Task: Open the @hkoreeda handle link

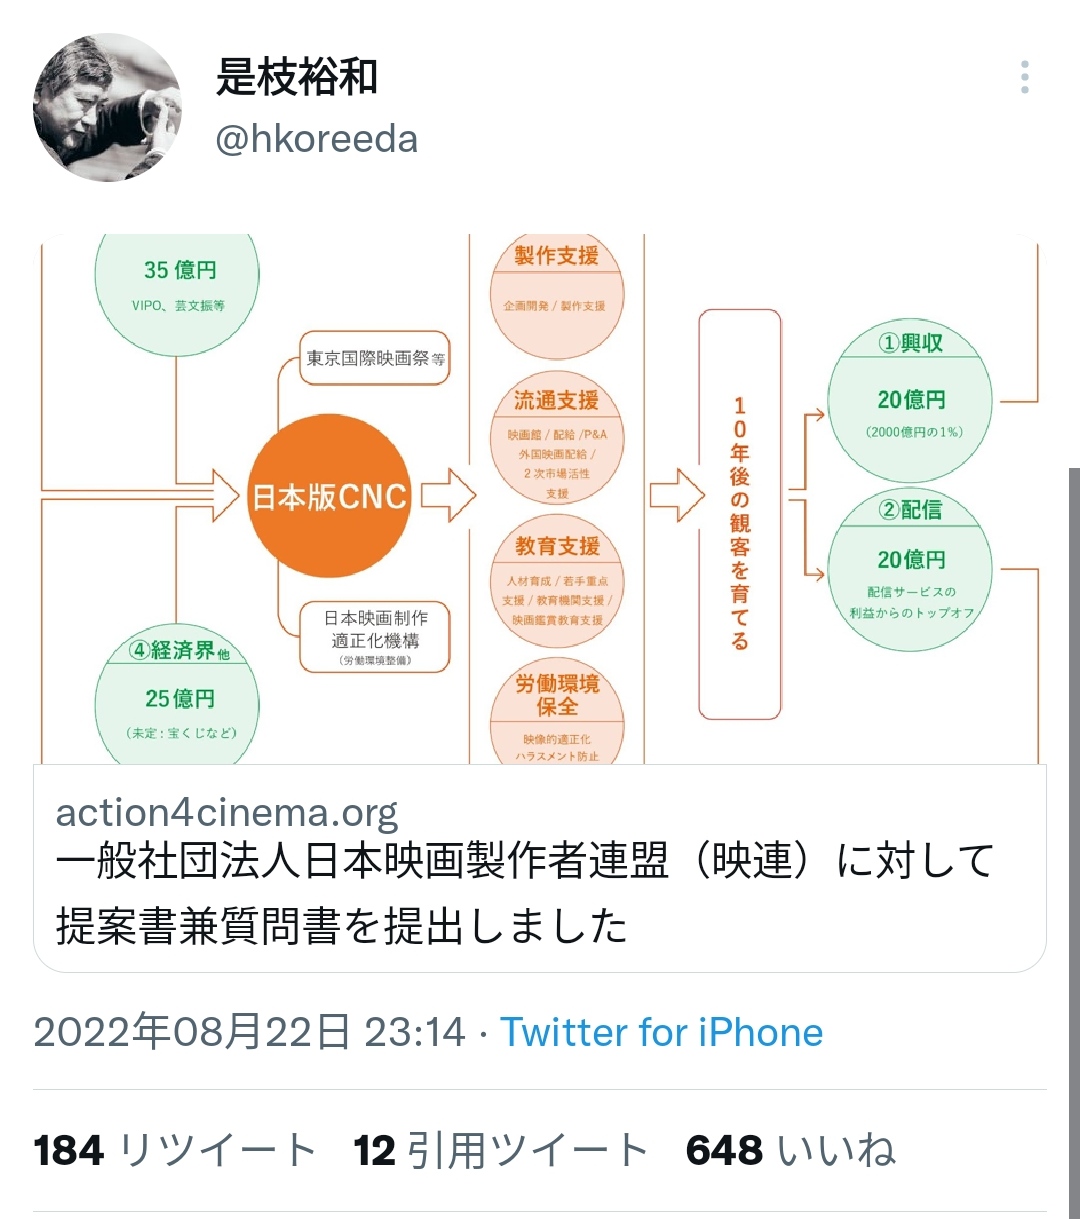Action: pos(316,139)
